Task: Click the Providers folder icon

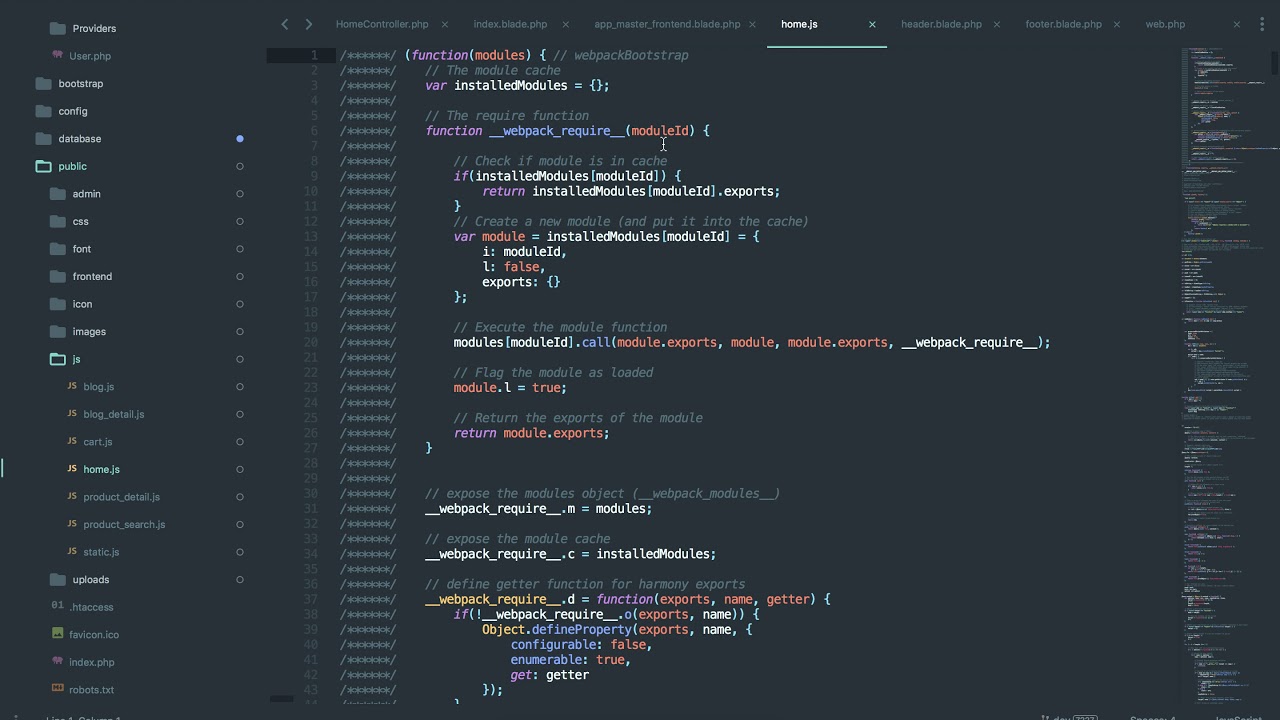Action: coord(57,28)
